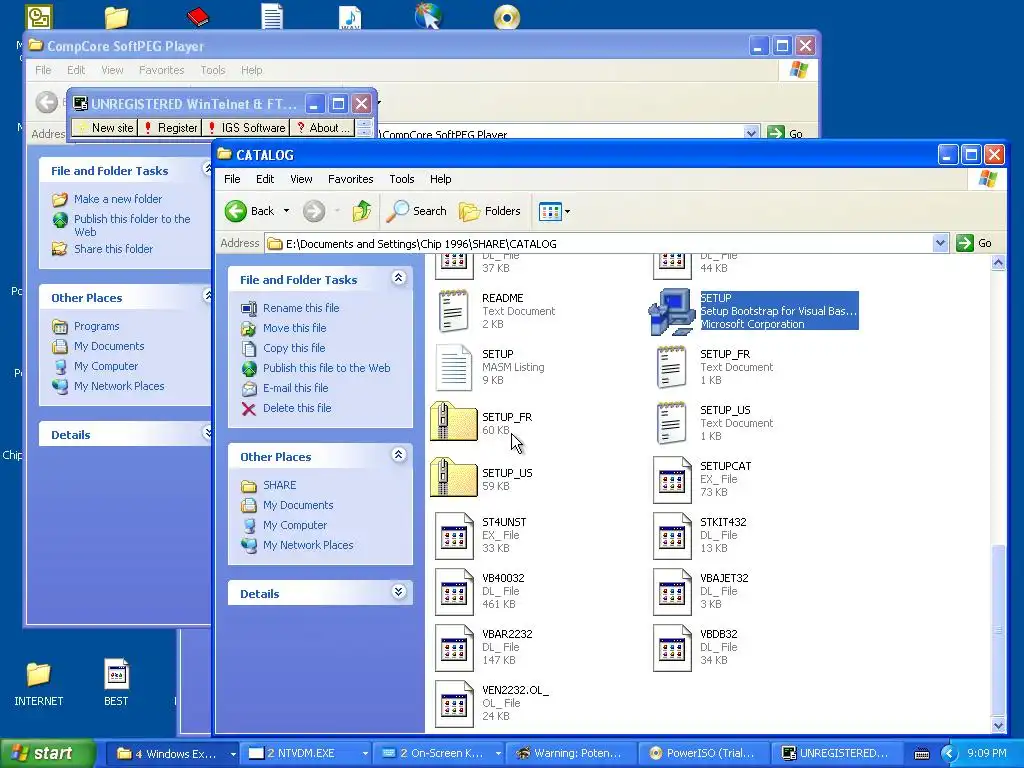This screenshot has height=768, width=1024.
Task: Select the STKIT432 DL_ file icon
Action: pyautogui.click(x=671, y=536)
